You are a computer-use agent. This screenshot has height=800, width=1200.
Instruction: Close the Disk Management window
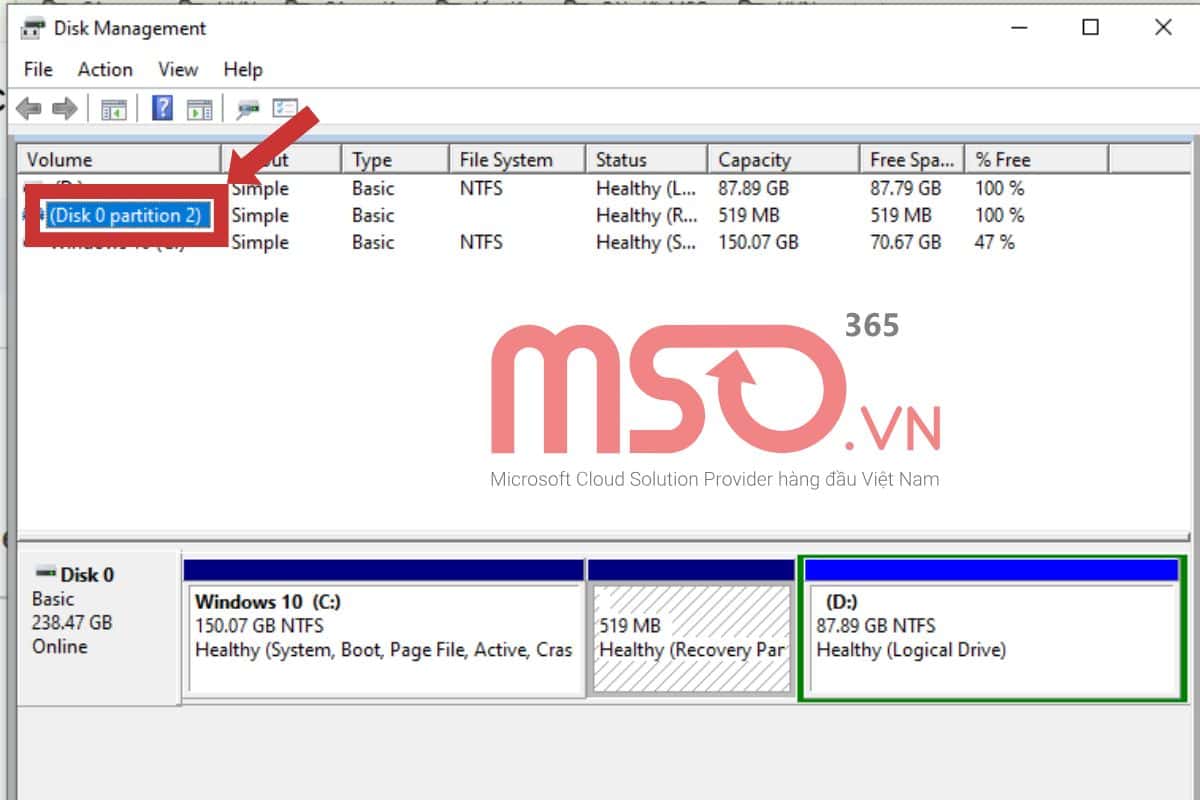tap(1163, 28)
